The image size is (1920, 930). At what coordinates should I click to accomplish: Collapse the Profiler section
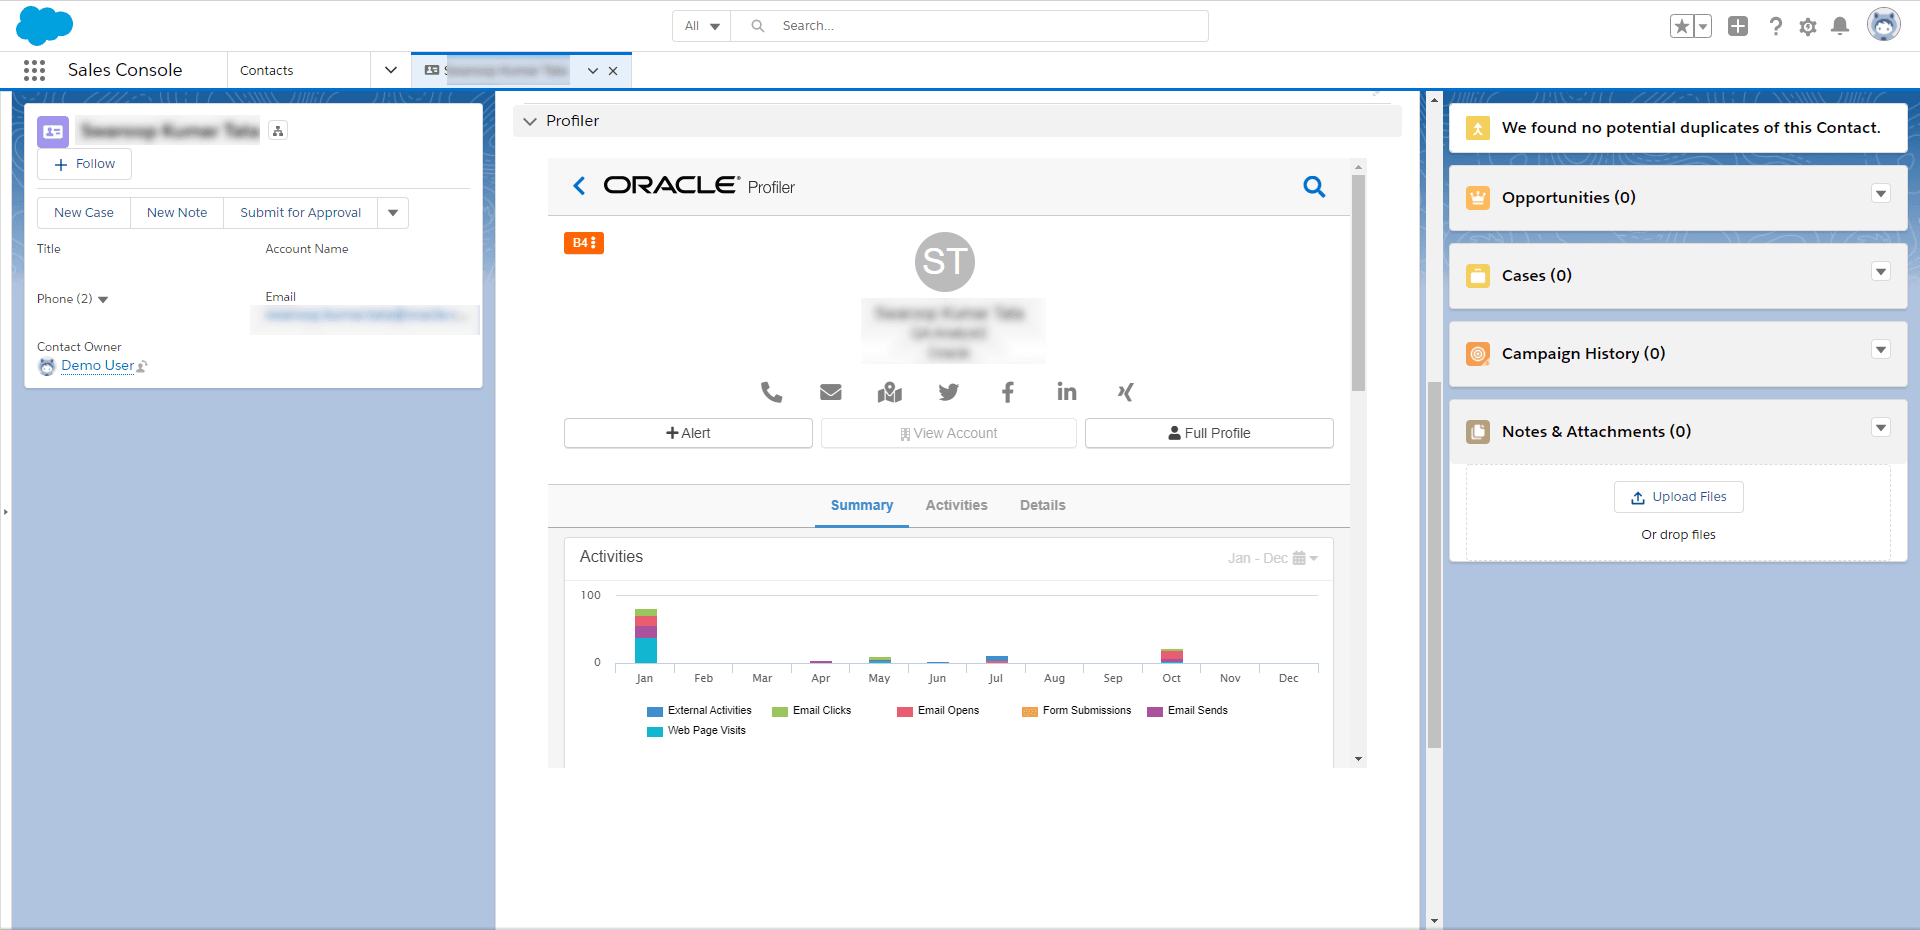pyautogui.click(x=530, y=121)
